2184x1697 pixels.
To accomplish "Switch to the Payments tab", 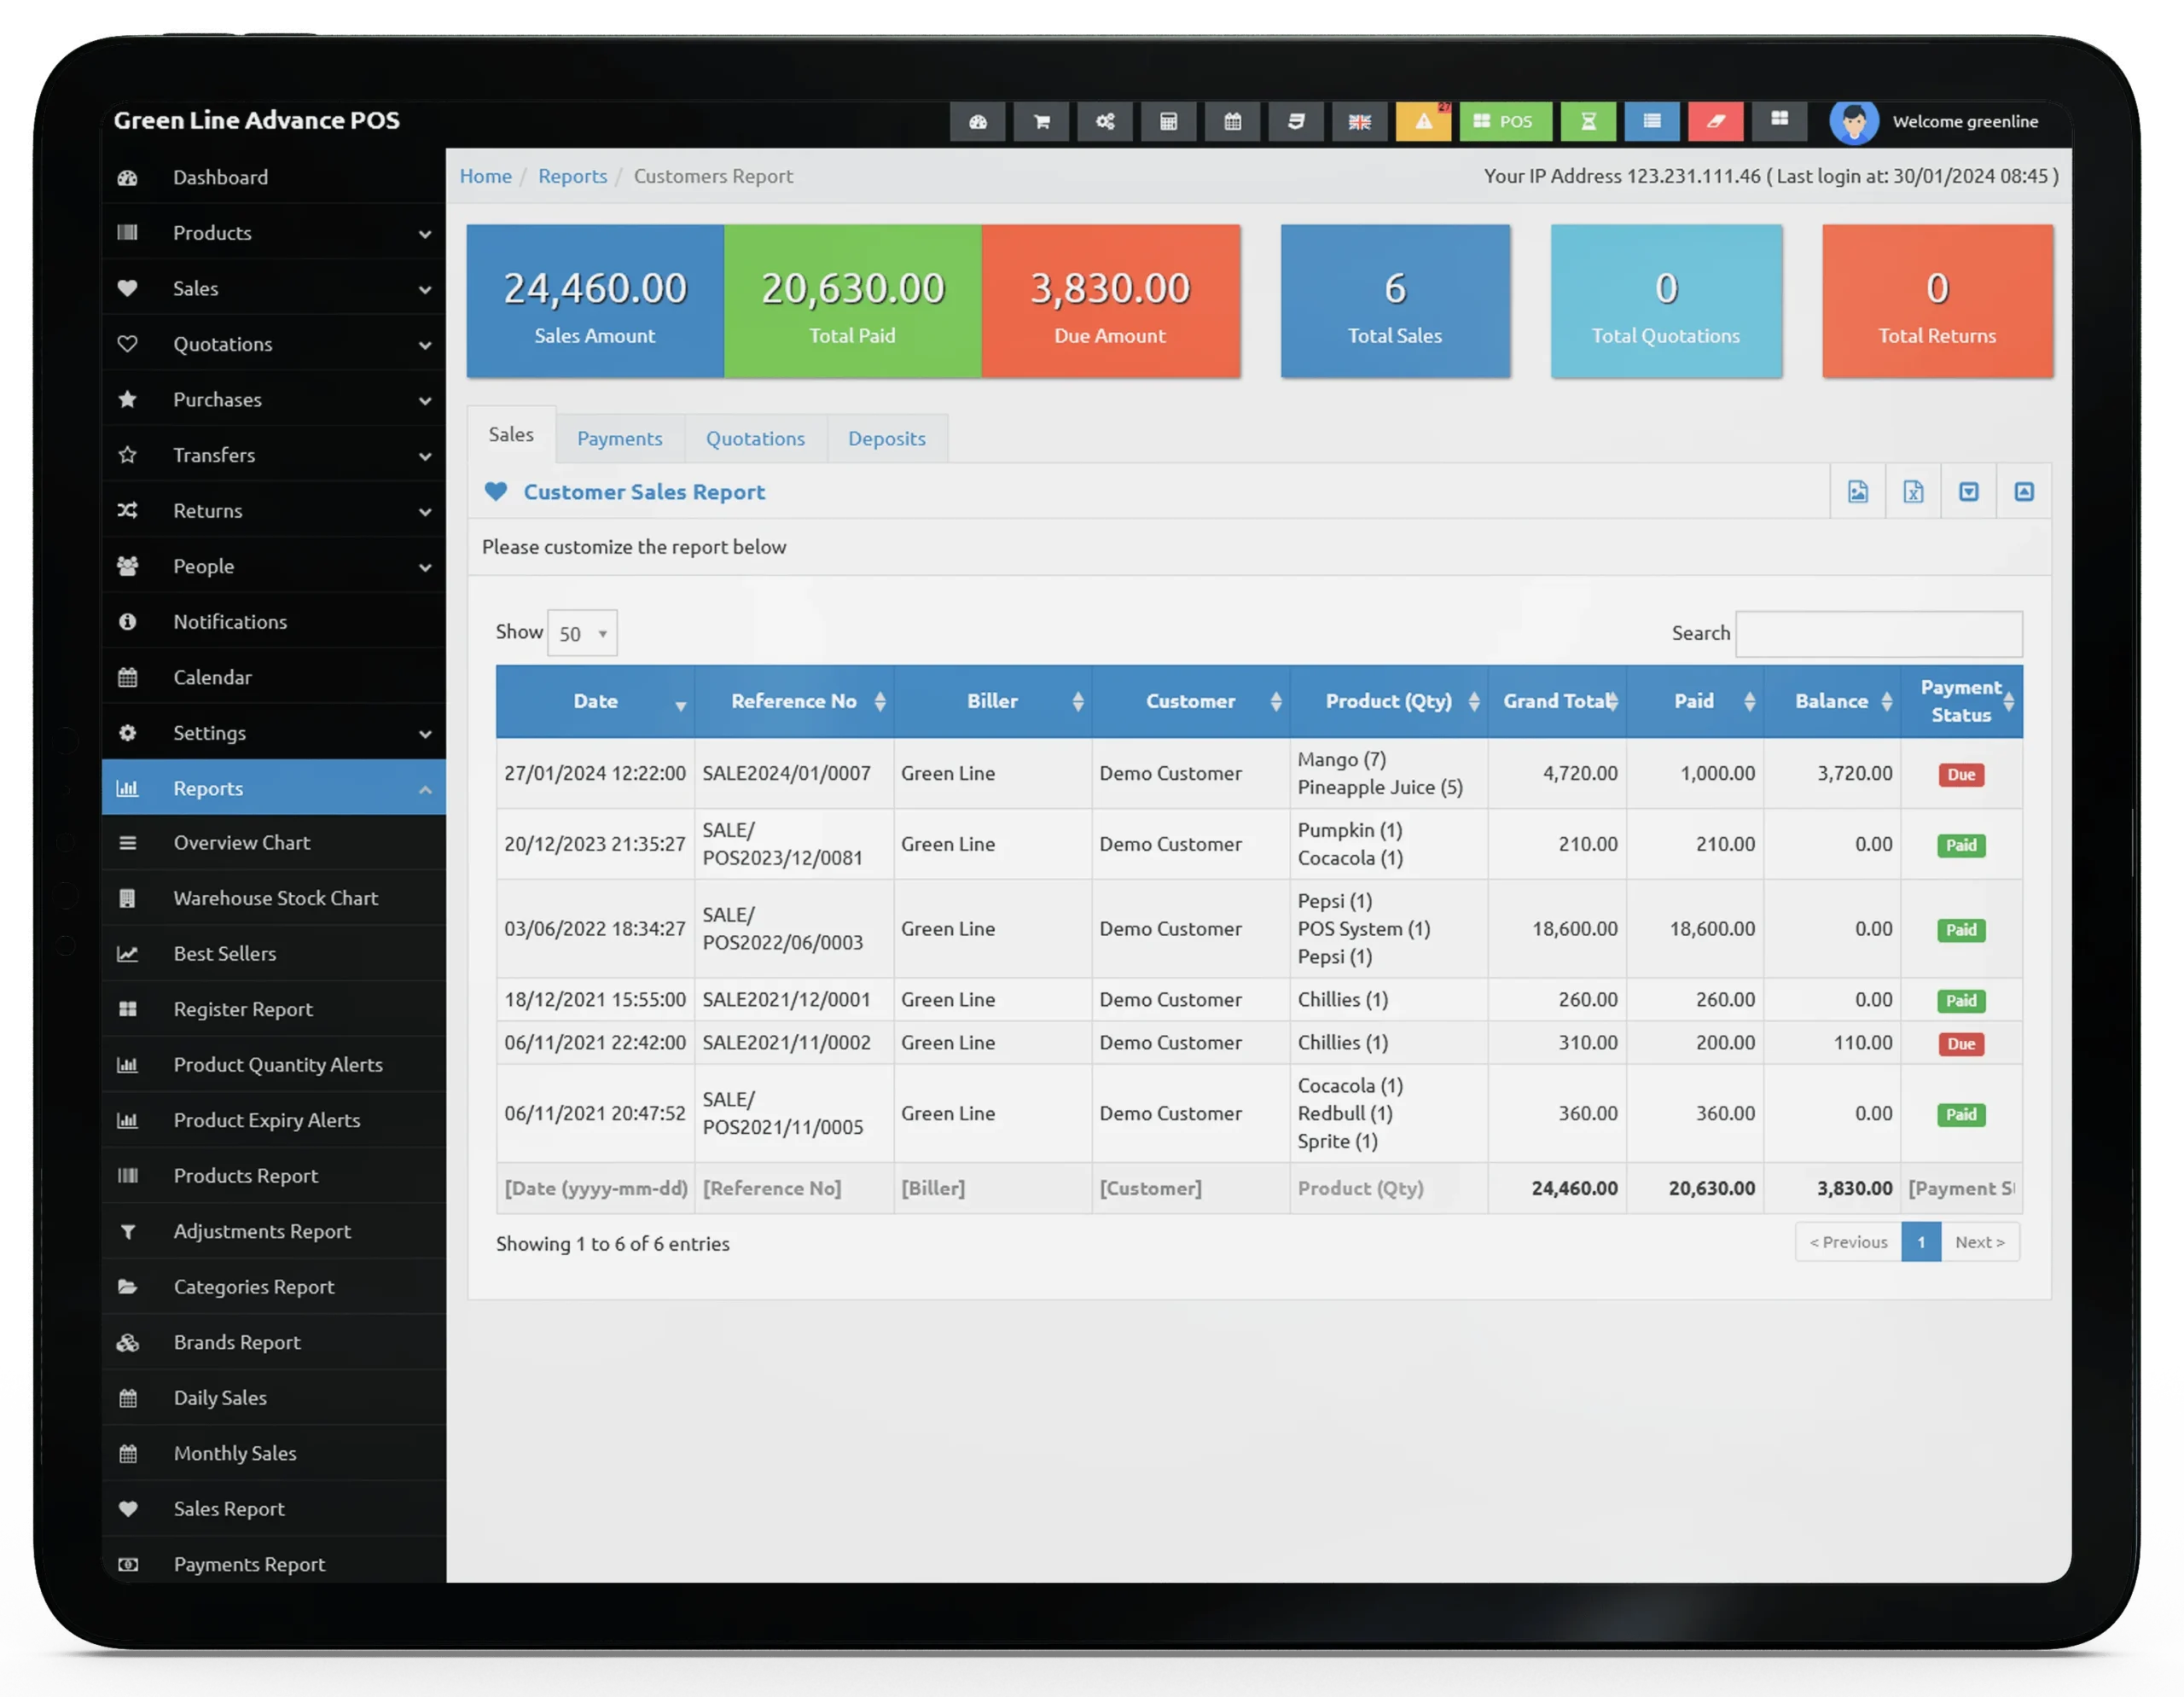I will coord(619,438).
